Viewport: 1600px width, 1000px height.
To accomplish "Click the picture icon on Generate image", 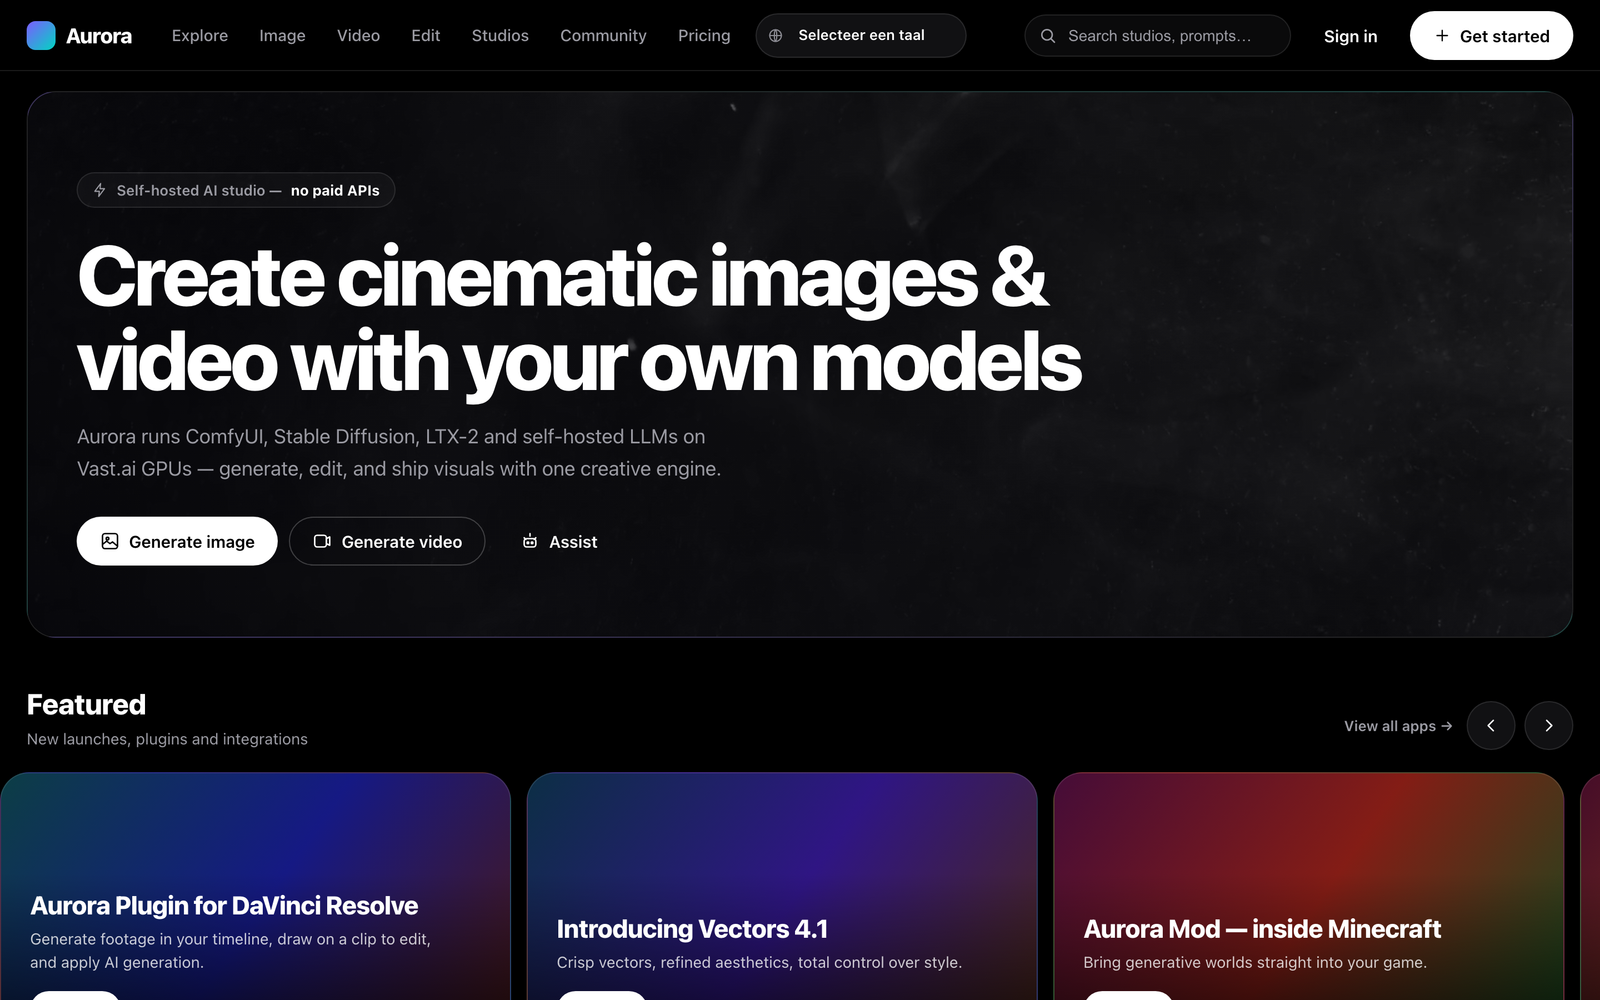I will (110, 541).
